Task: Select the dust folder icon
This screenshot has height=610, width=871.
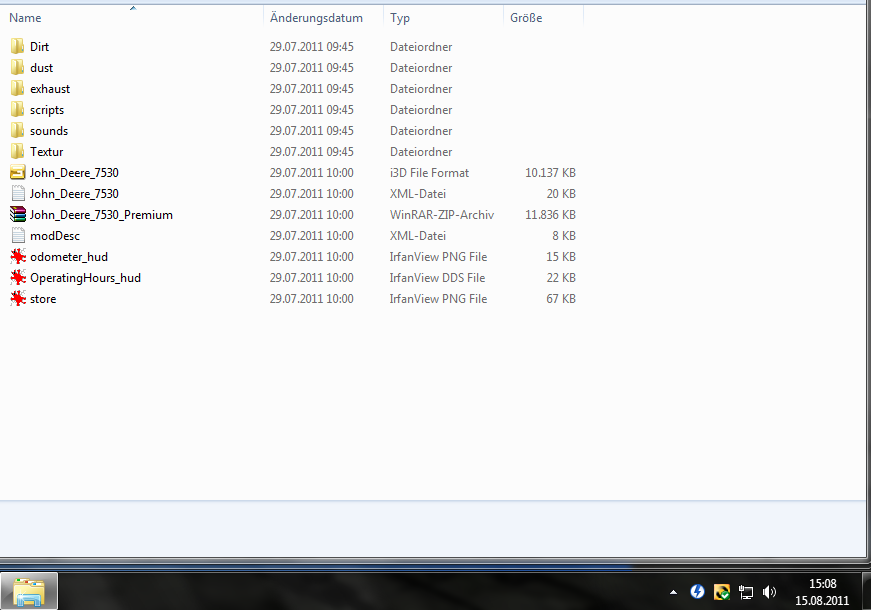Action: (17, 68)
